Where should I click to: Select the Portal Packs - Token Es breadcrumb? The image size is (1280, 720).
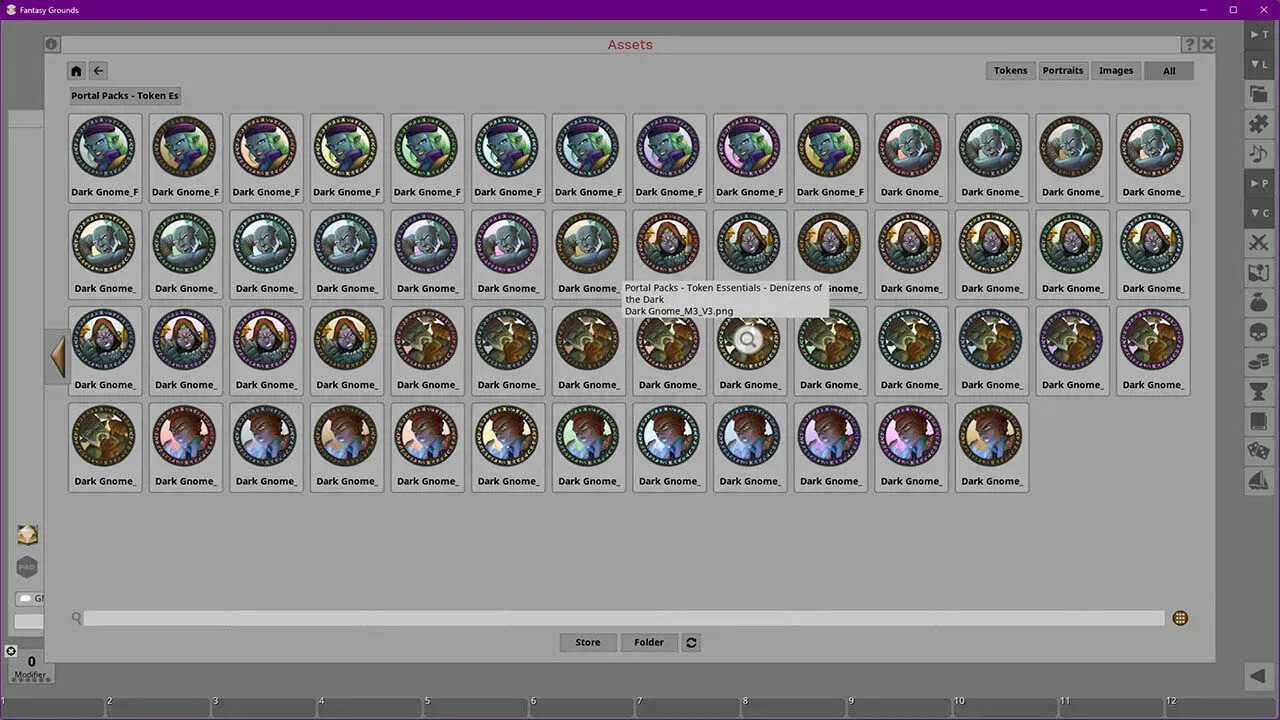click(x=124, y=95)
